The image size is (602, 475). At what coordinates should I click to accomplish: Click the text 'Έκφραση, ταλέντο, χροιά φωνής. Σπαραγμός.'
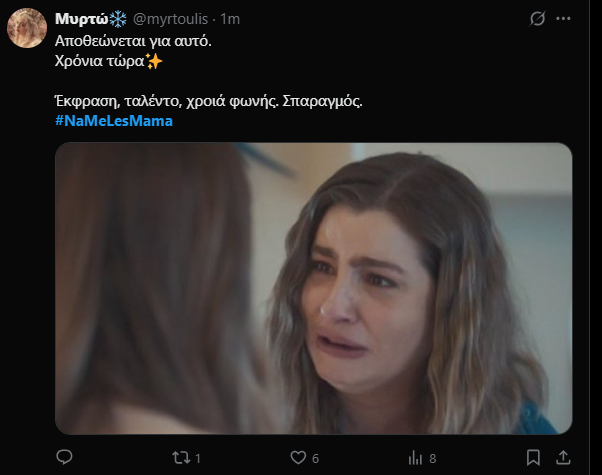pos(208,102)
